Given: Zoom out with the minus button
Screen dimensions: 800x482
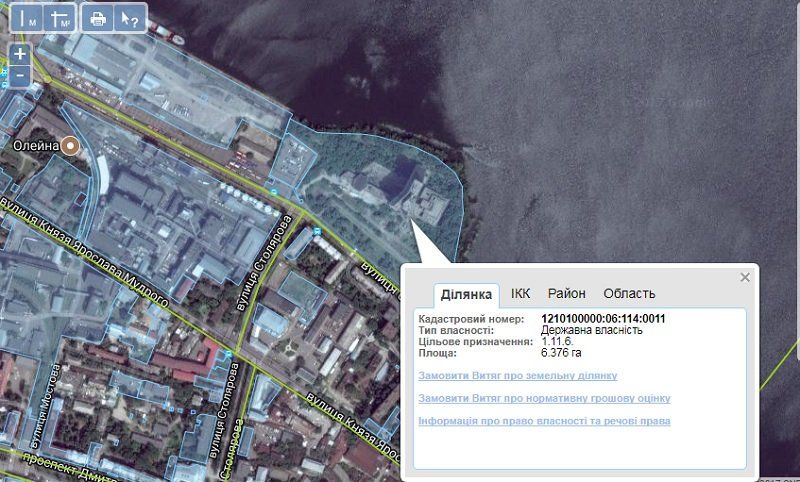Looking at the screenshot, I should [20, 75].
